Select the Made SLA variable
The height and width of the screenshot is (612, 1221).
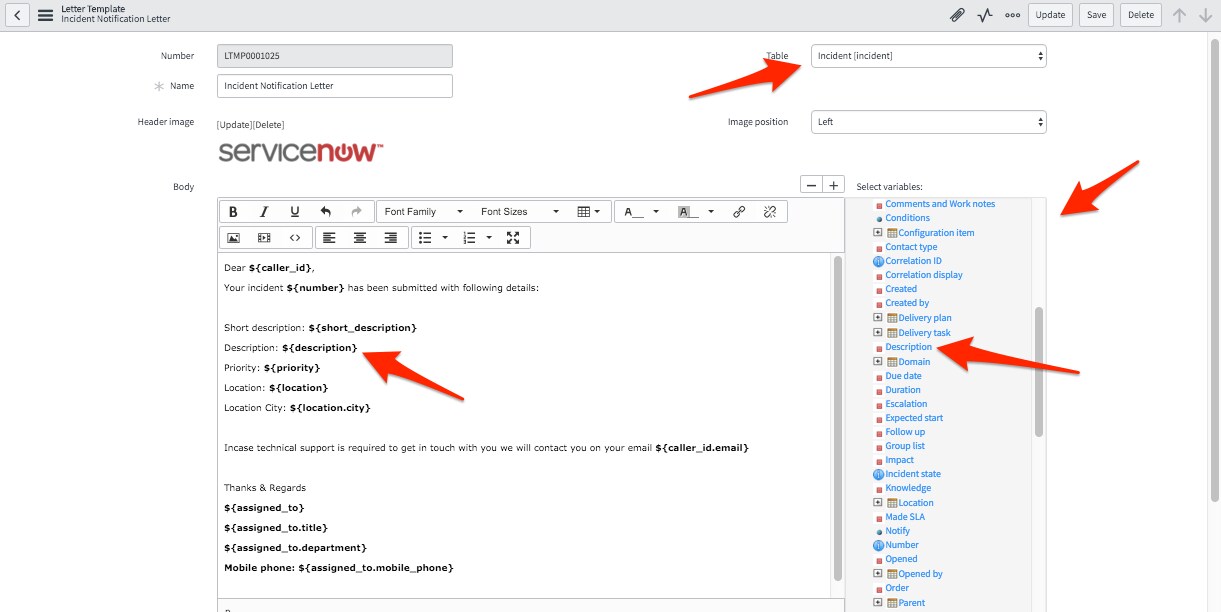coord(905,517)
